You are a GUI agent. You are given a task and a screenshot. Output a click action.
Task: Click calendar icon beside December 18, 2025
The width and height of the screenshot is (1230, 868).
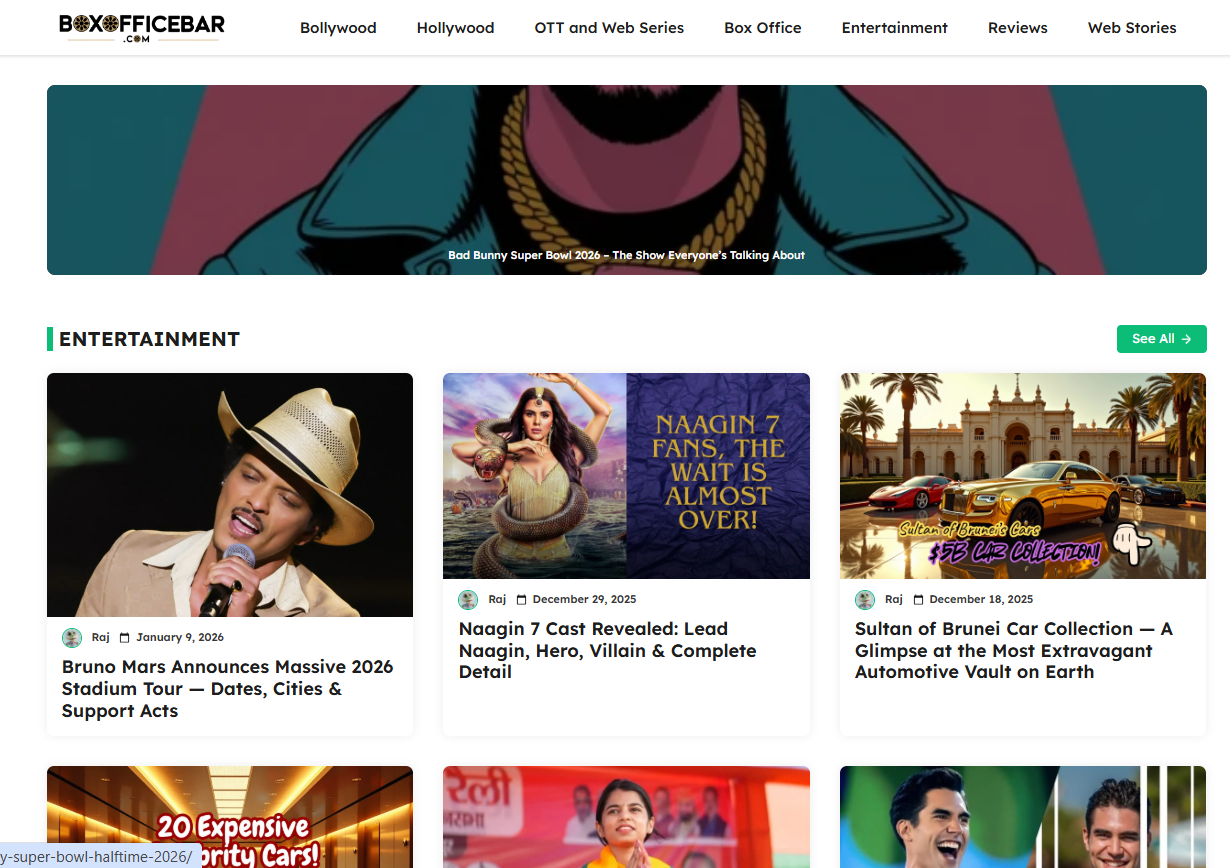tap(918, 600)
